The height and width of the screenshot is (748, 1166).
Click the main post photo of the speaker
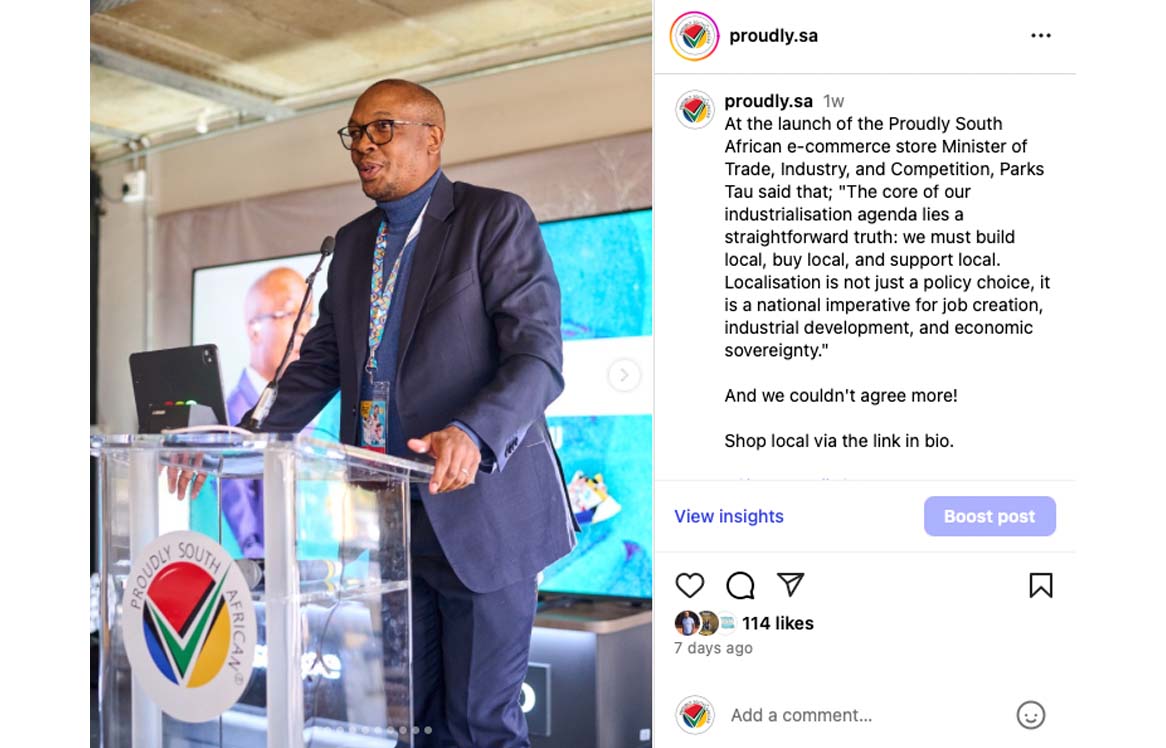point(371,374)
